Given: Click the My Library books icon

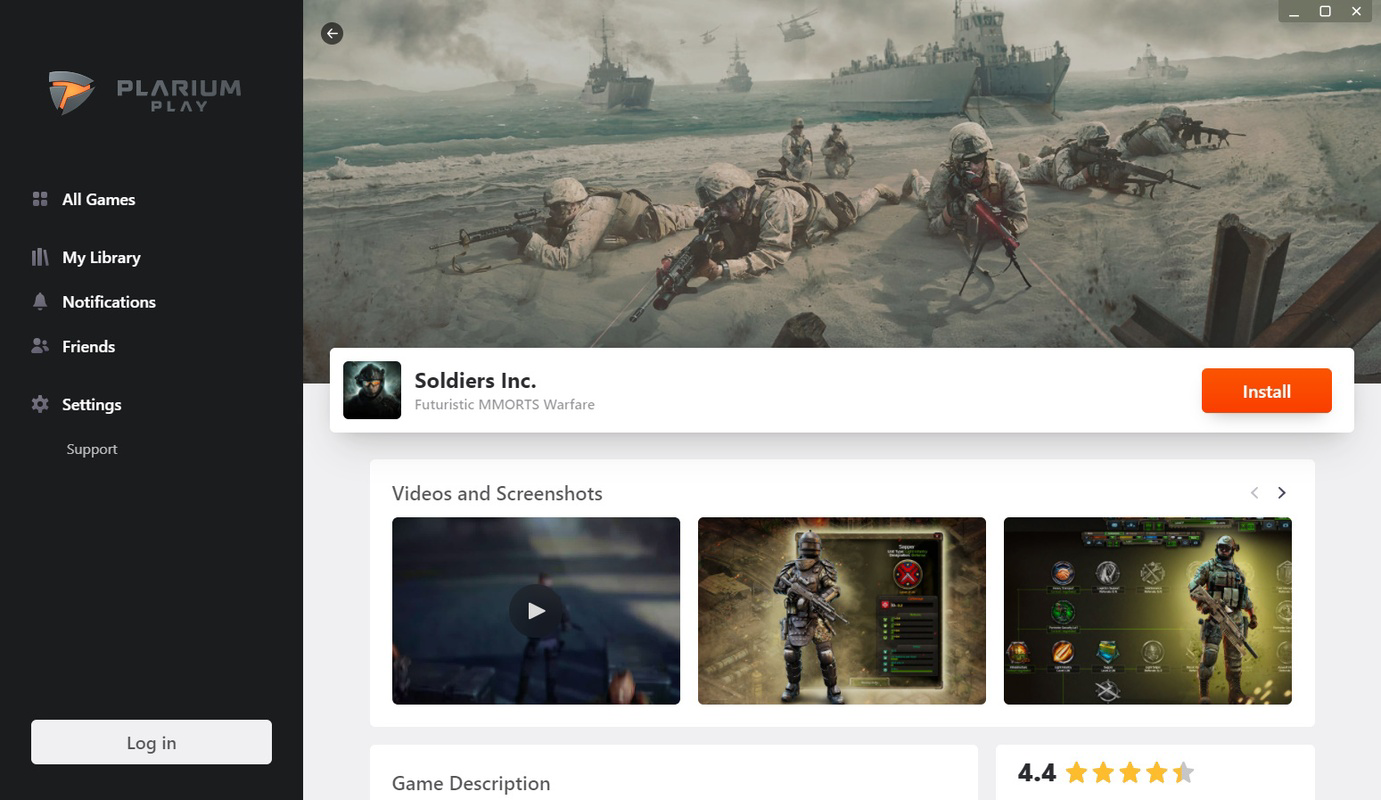Looking at the screenshot, I should [x=40, y=257].
